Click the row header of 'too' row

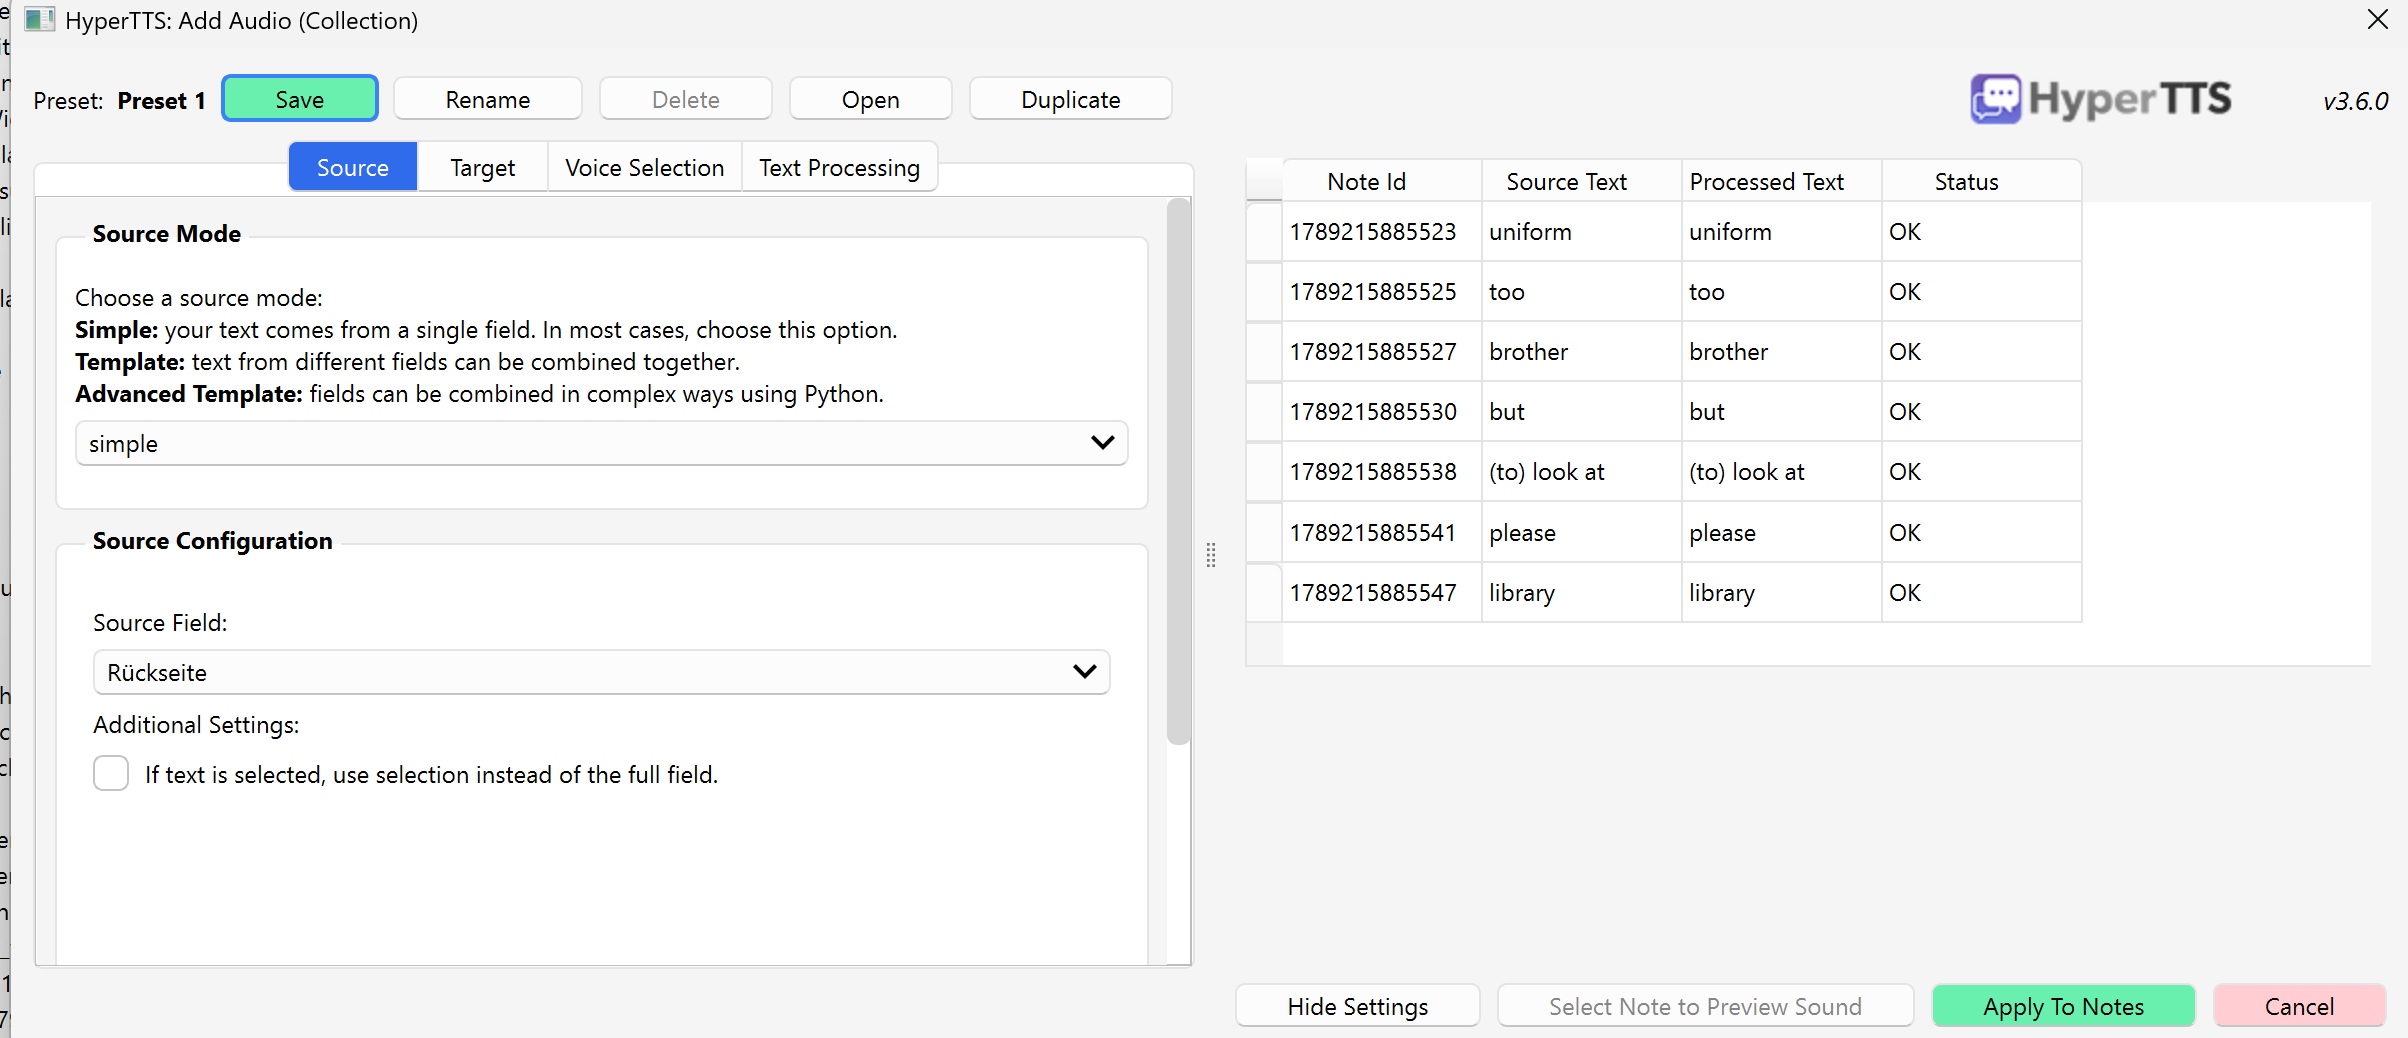1264,291
